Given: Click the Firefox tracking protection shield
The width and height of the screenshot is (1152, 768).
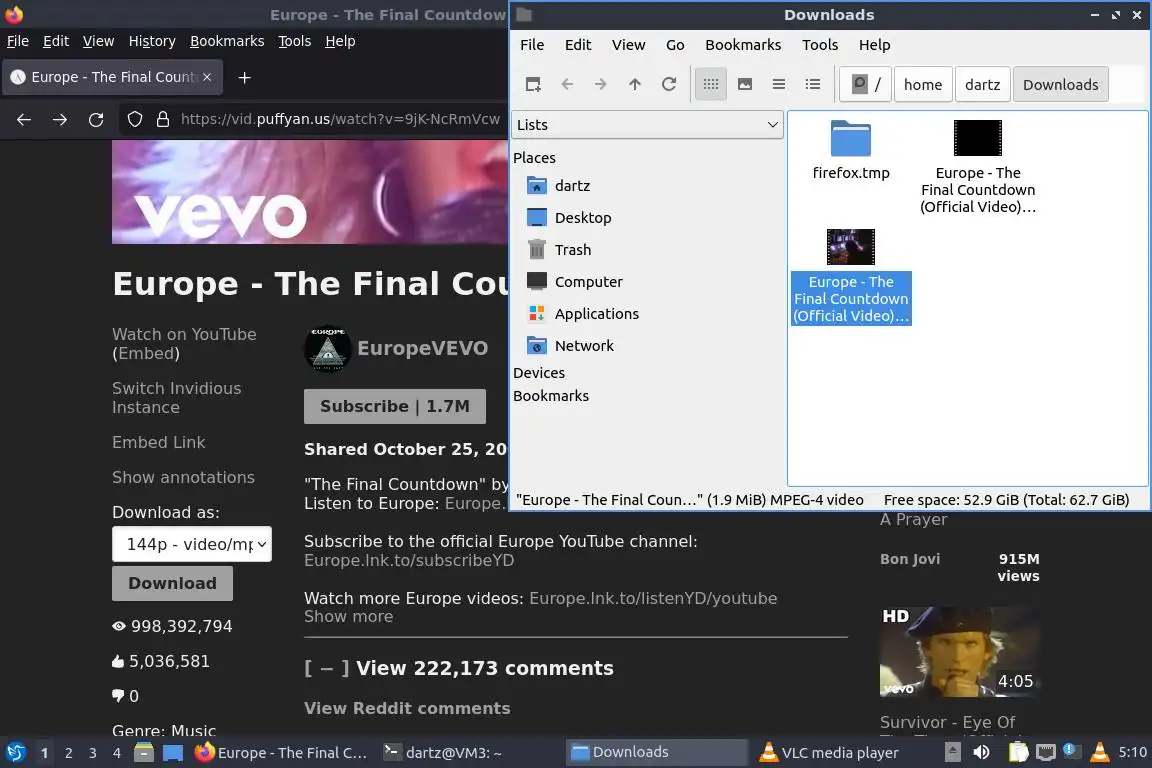Looking at the screenshot, I should [134, 120].
